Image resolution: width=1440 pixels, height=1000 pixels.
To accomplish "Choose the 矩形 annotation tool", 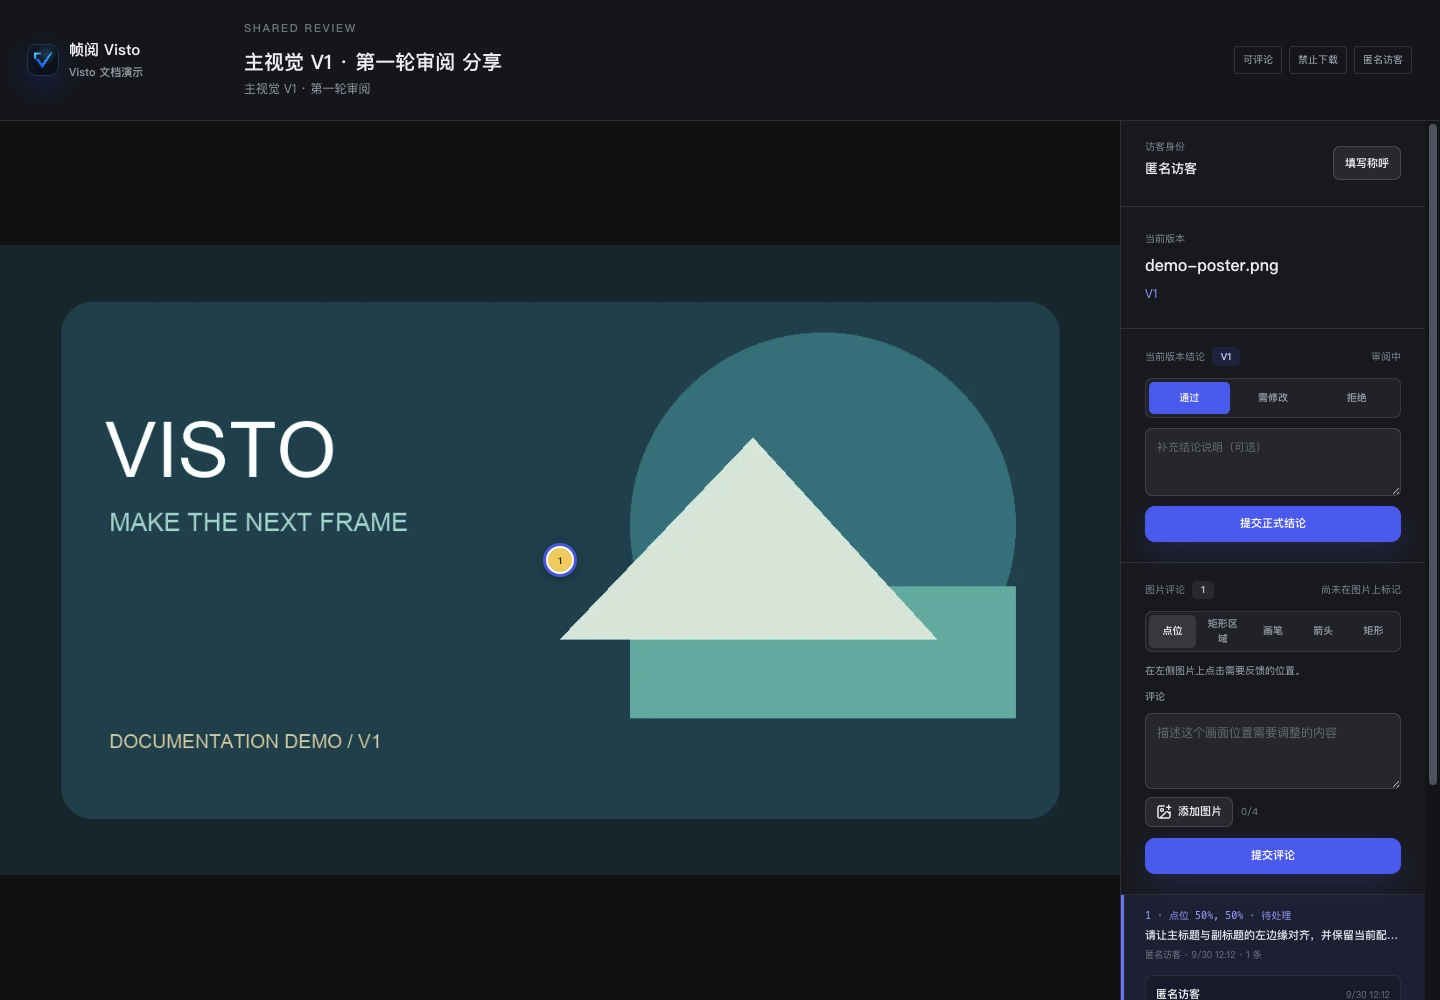I will tap(1373, 631).
